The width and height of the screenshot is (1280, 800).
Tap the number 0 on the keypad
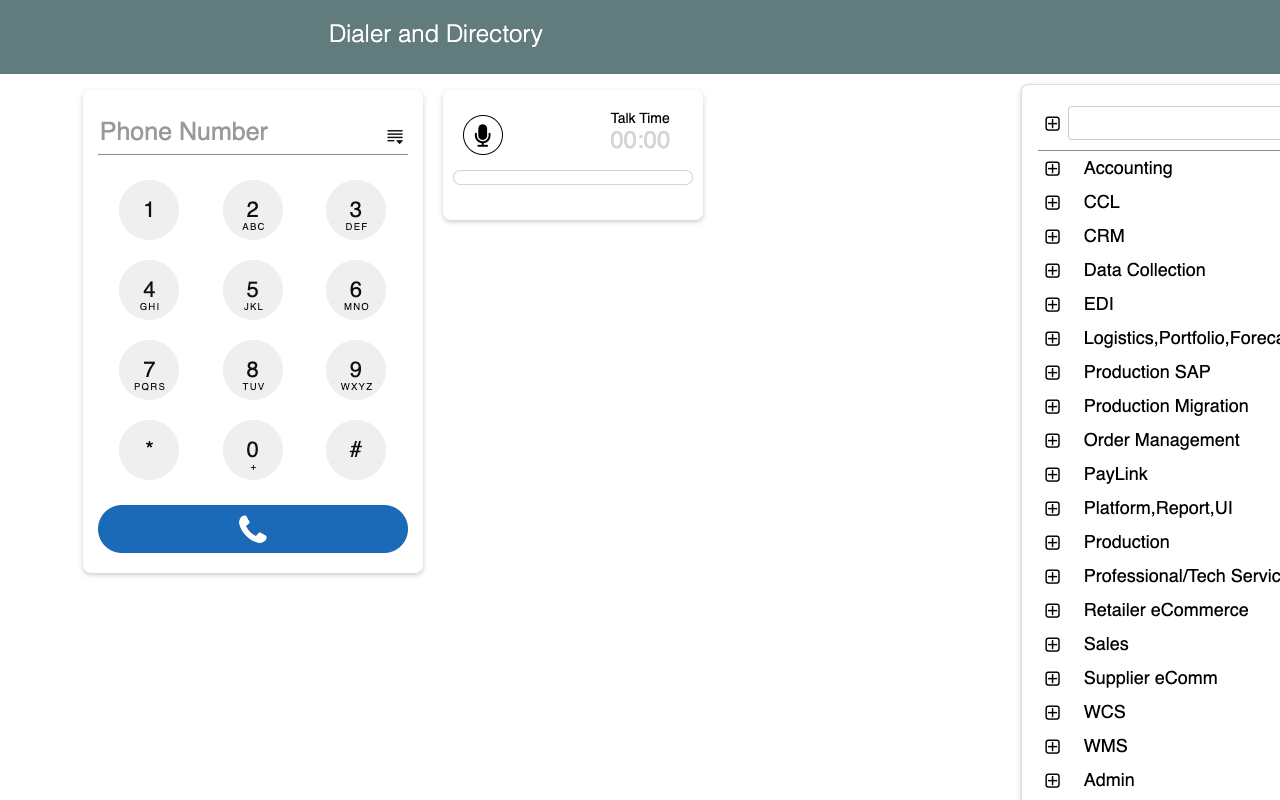252,450
